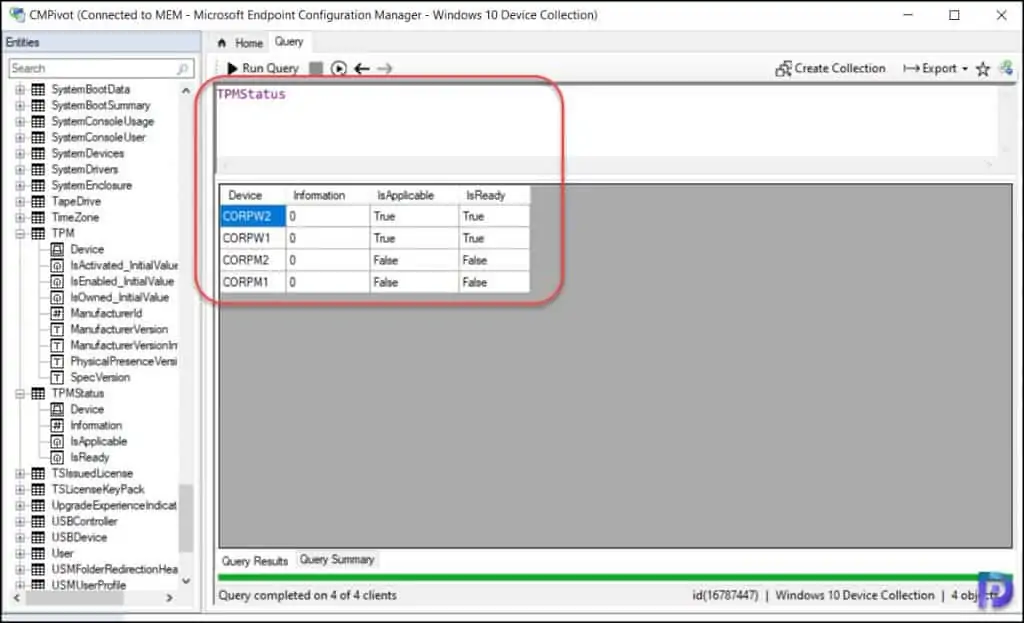Select SpecVersion property
Screen dimensions: 1024x623
[x=100, y=377]
